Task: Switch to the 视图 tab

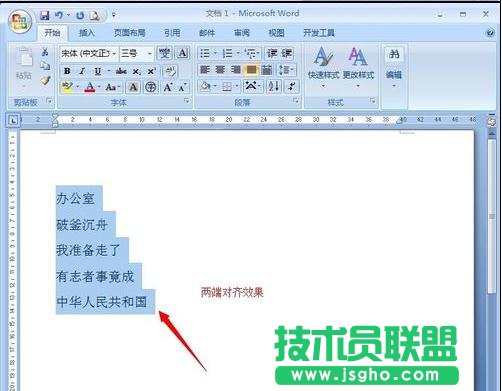Action: [276, 33]
